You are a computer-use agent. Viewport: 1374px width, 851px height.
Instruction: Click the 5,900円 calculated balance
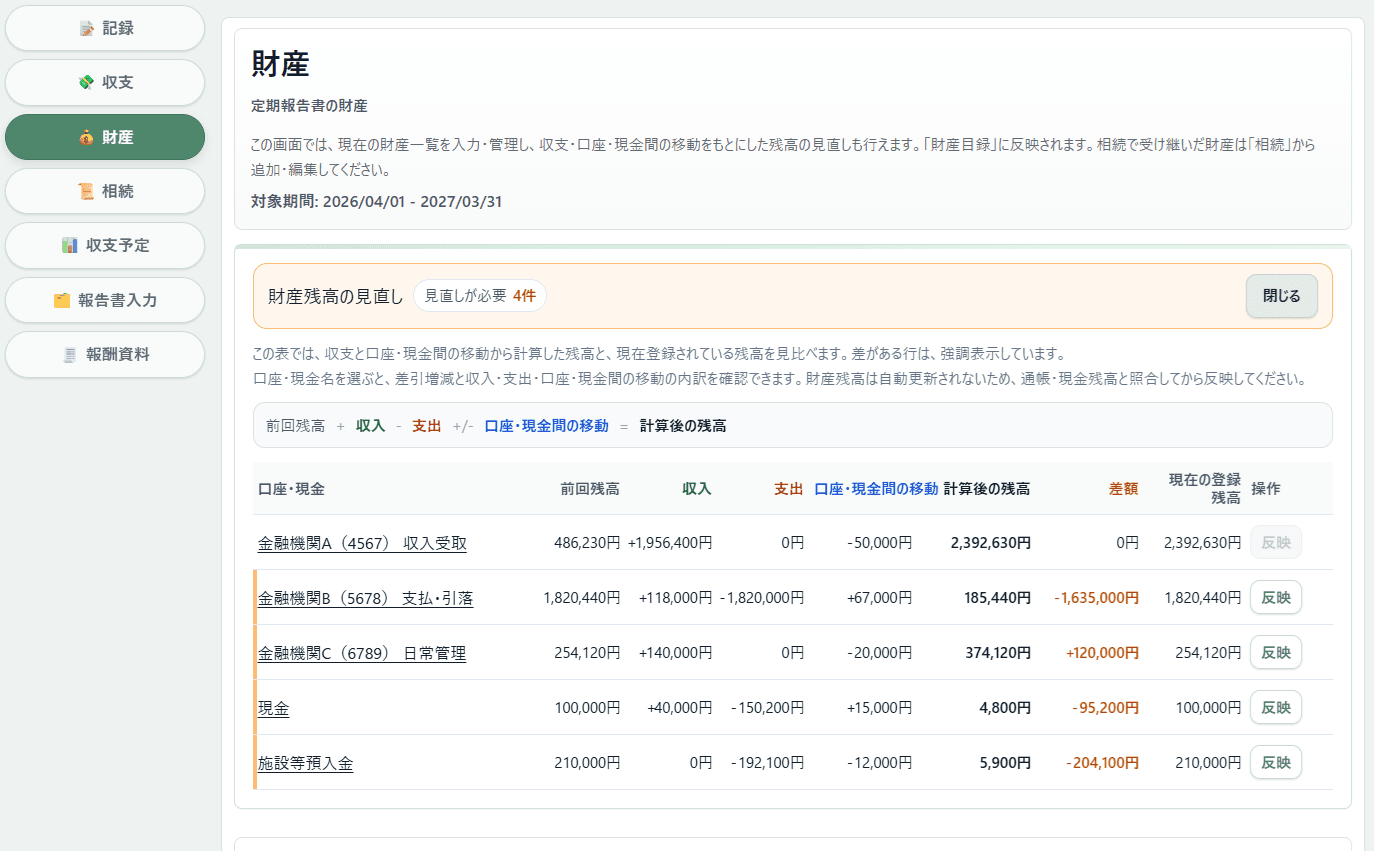pyautogui.click(x=1005, y=763)
